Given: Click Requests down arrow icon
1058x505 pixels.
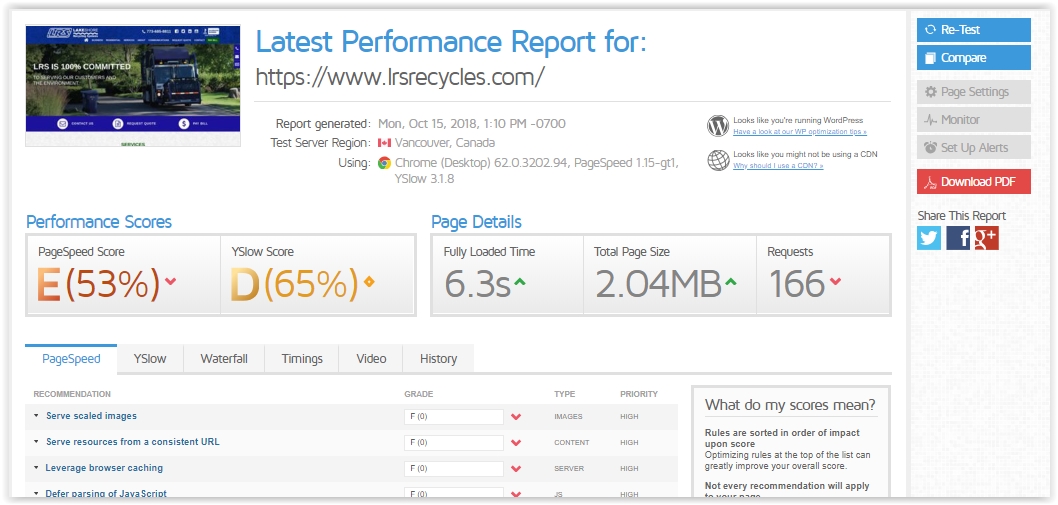Looking at the screenshot, I should [x=835, y=282].
